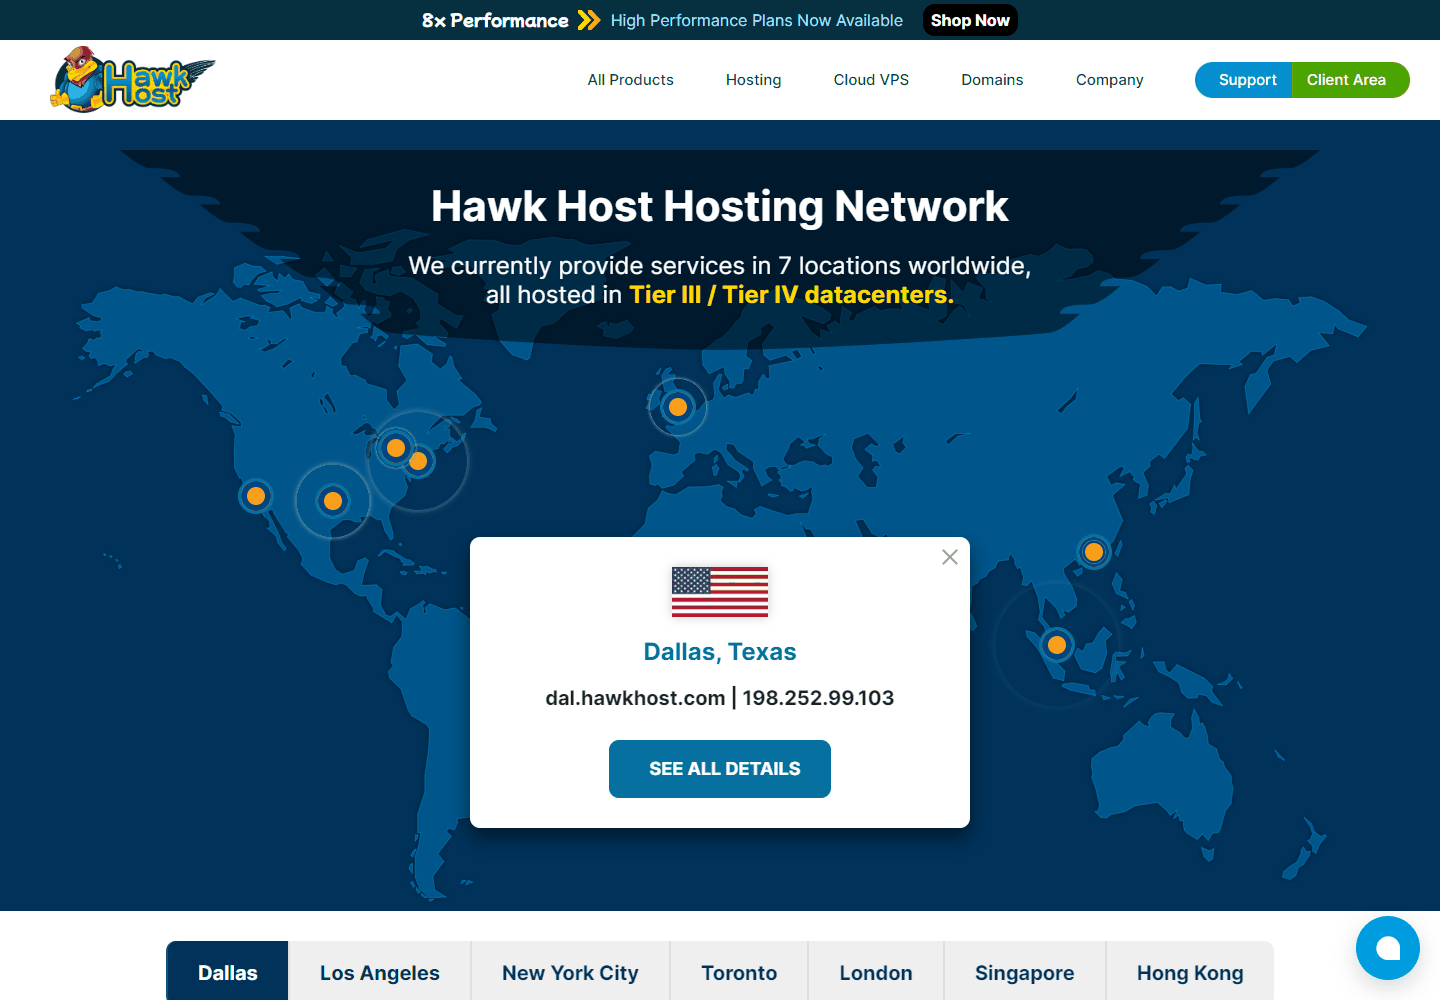Switch to the Hong Kong tab
The width and height of the screenshot is (1440, 1000).
1190,972
